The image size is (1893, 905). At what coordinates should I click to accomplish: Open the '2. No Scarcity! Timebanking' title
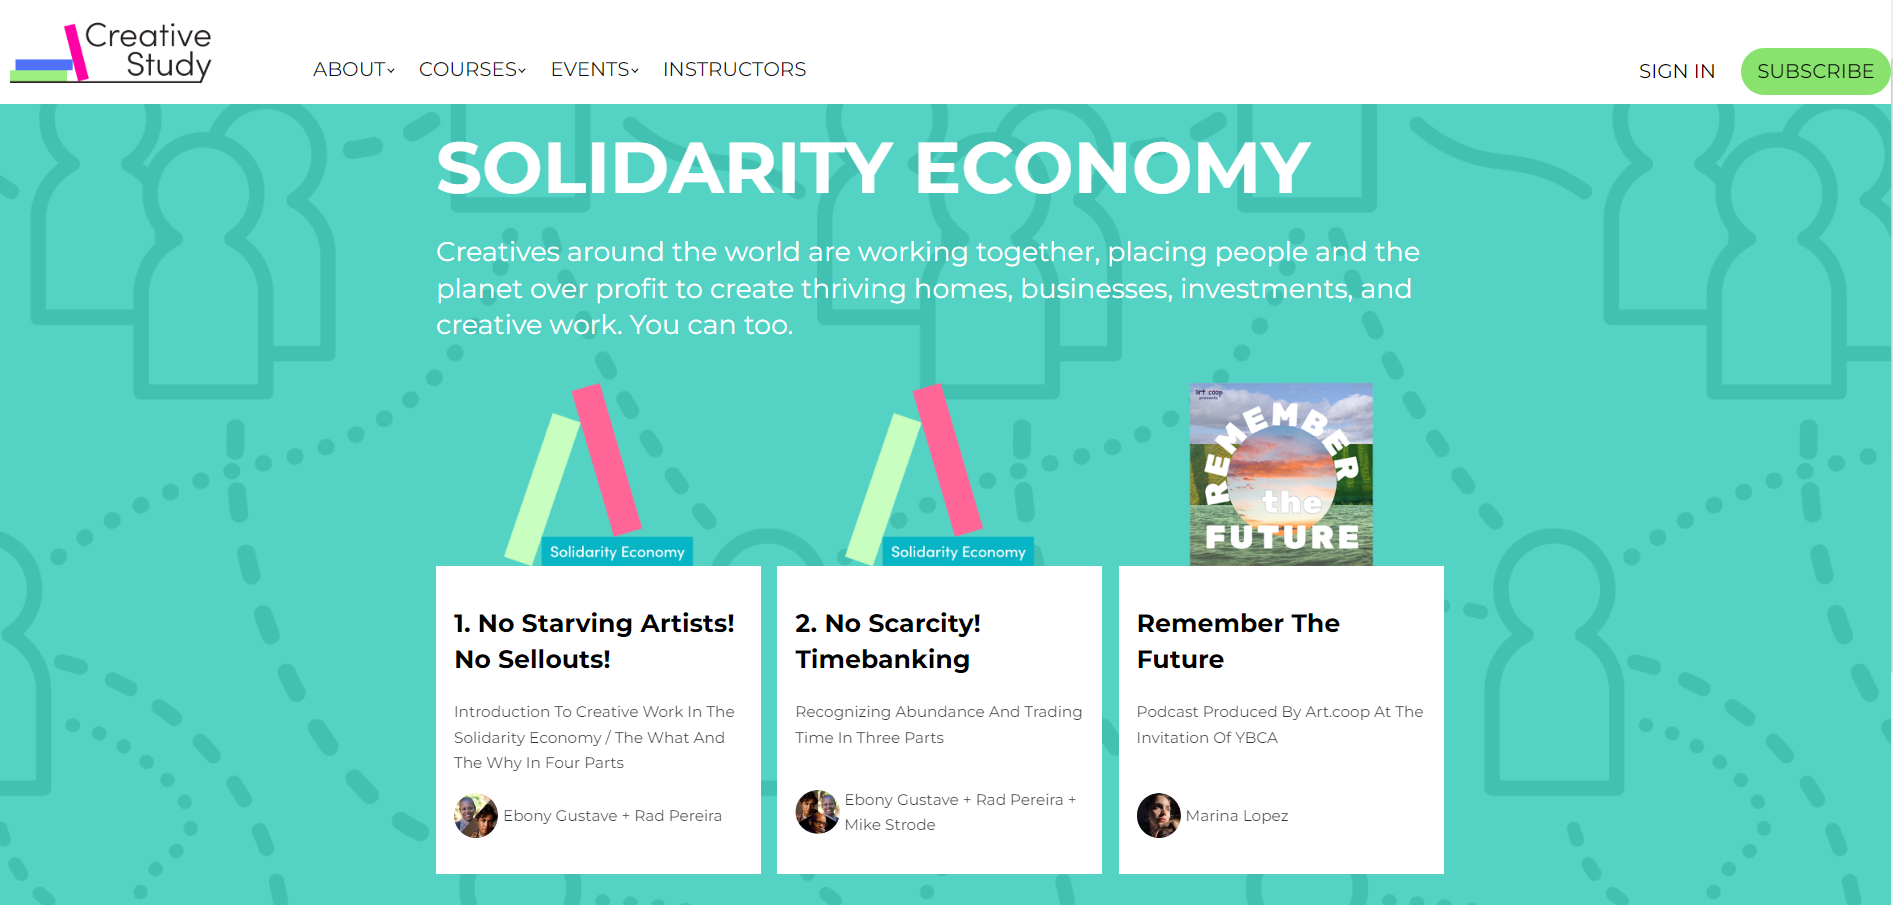point(887,641)
